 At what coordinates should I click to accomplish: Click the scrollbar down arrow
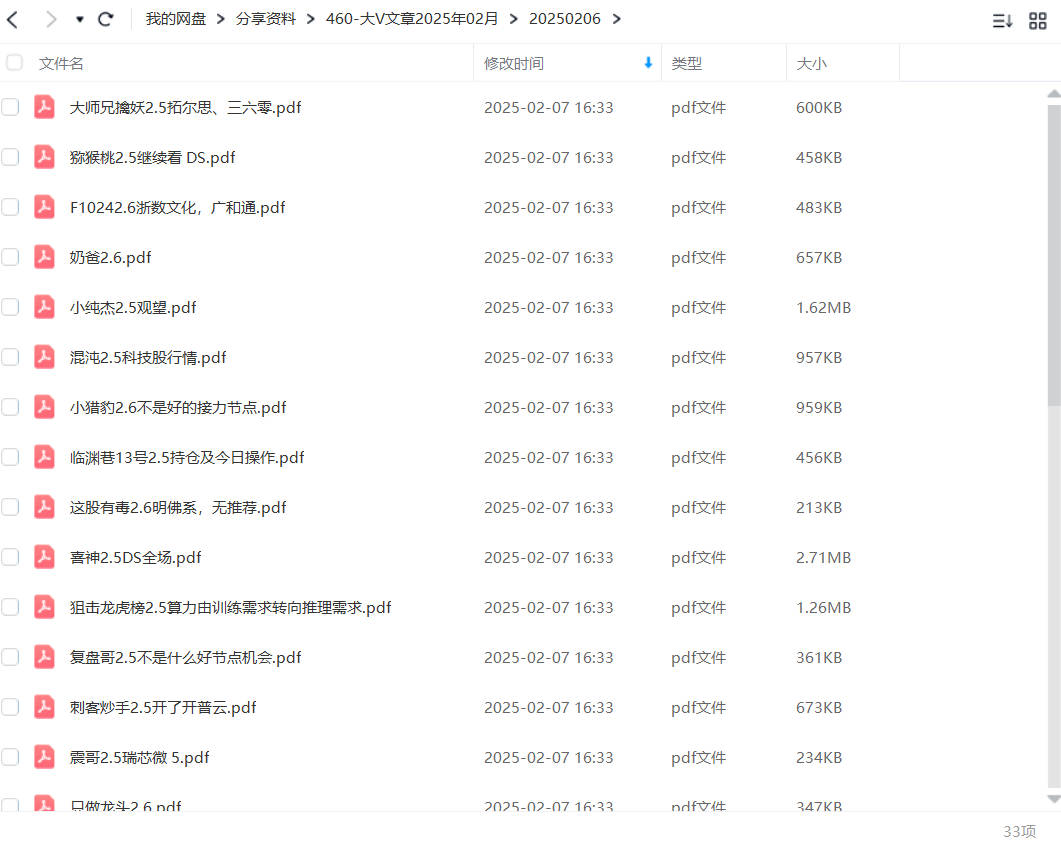tap(1054, 799)
